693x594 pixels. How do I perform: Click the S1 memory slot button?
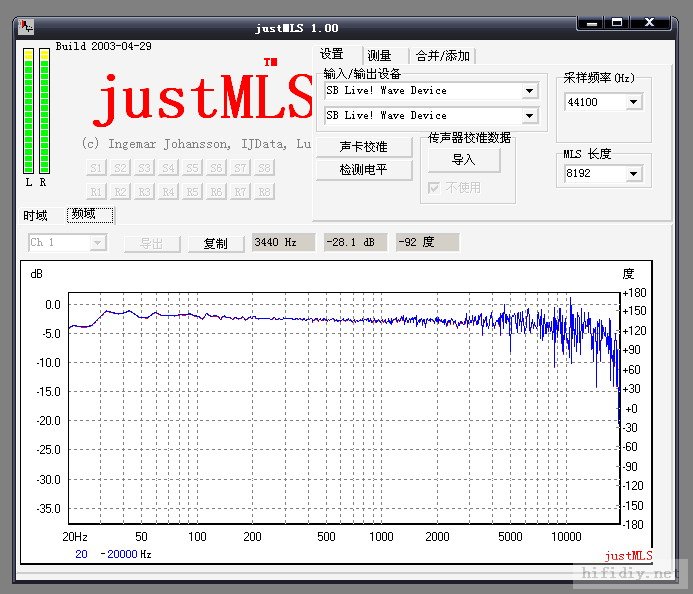click(x=96, y=168)
